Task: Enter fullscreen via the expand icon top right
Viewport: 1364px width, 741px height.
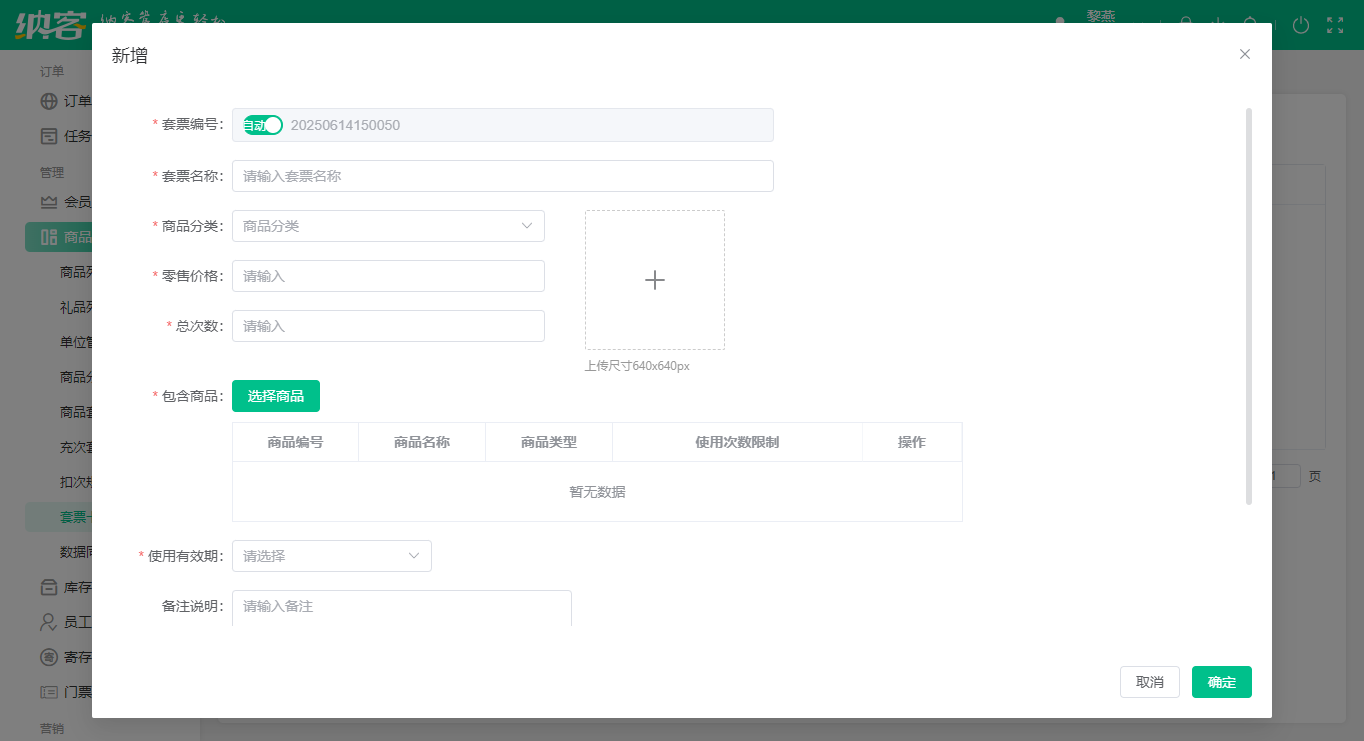Action: (x=1335, y=26)
